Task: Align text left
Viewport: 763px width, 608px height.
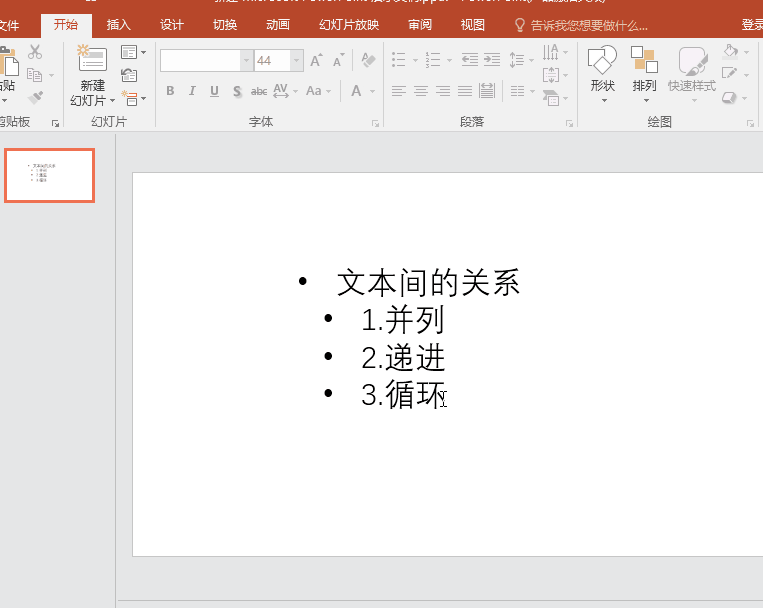Action: 399,91
